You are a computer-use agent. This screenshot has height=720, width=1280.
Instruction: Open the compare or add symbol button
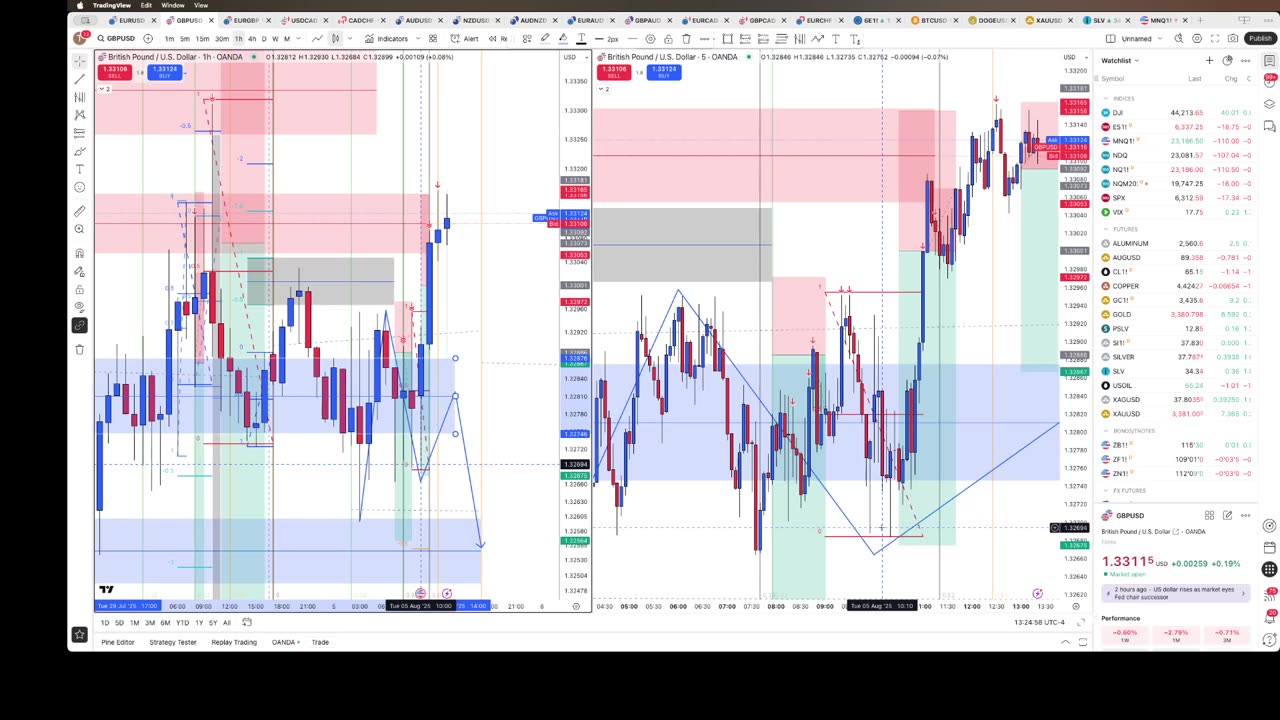[x=147, y=39]
